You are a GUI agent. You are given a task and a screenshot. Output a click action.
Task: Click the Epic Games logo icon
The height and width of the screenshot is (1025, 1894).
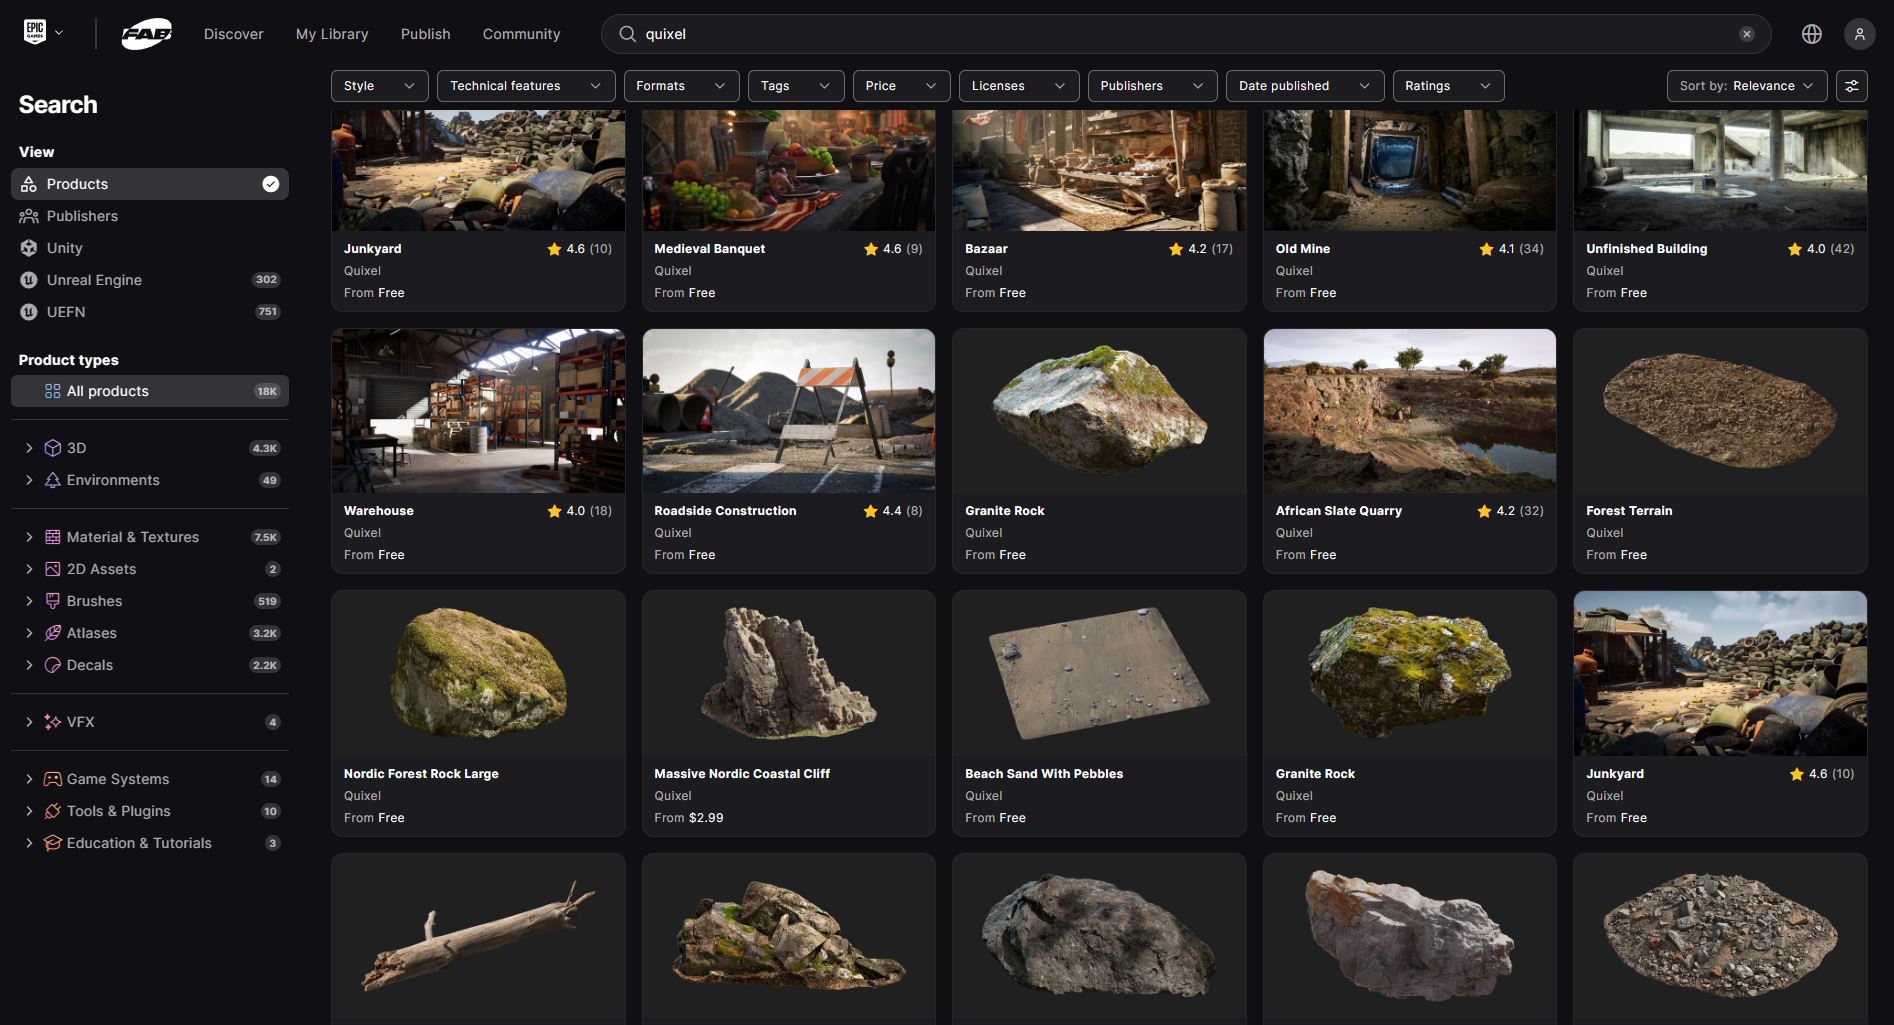point(35,32)
